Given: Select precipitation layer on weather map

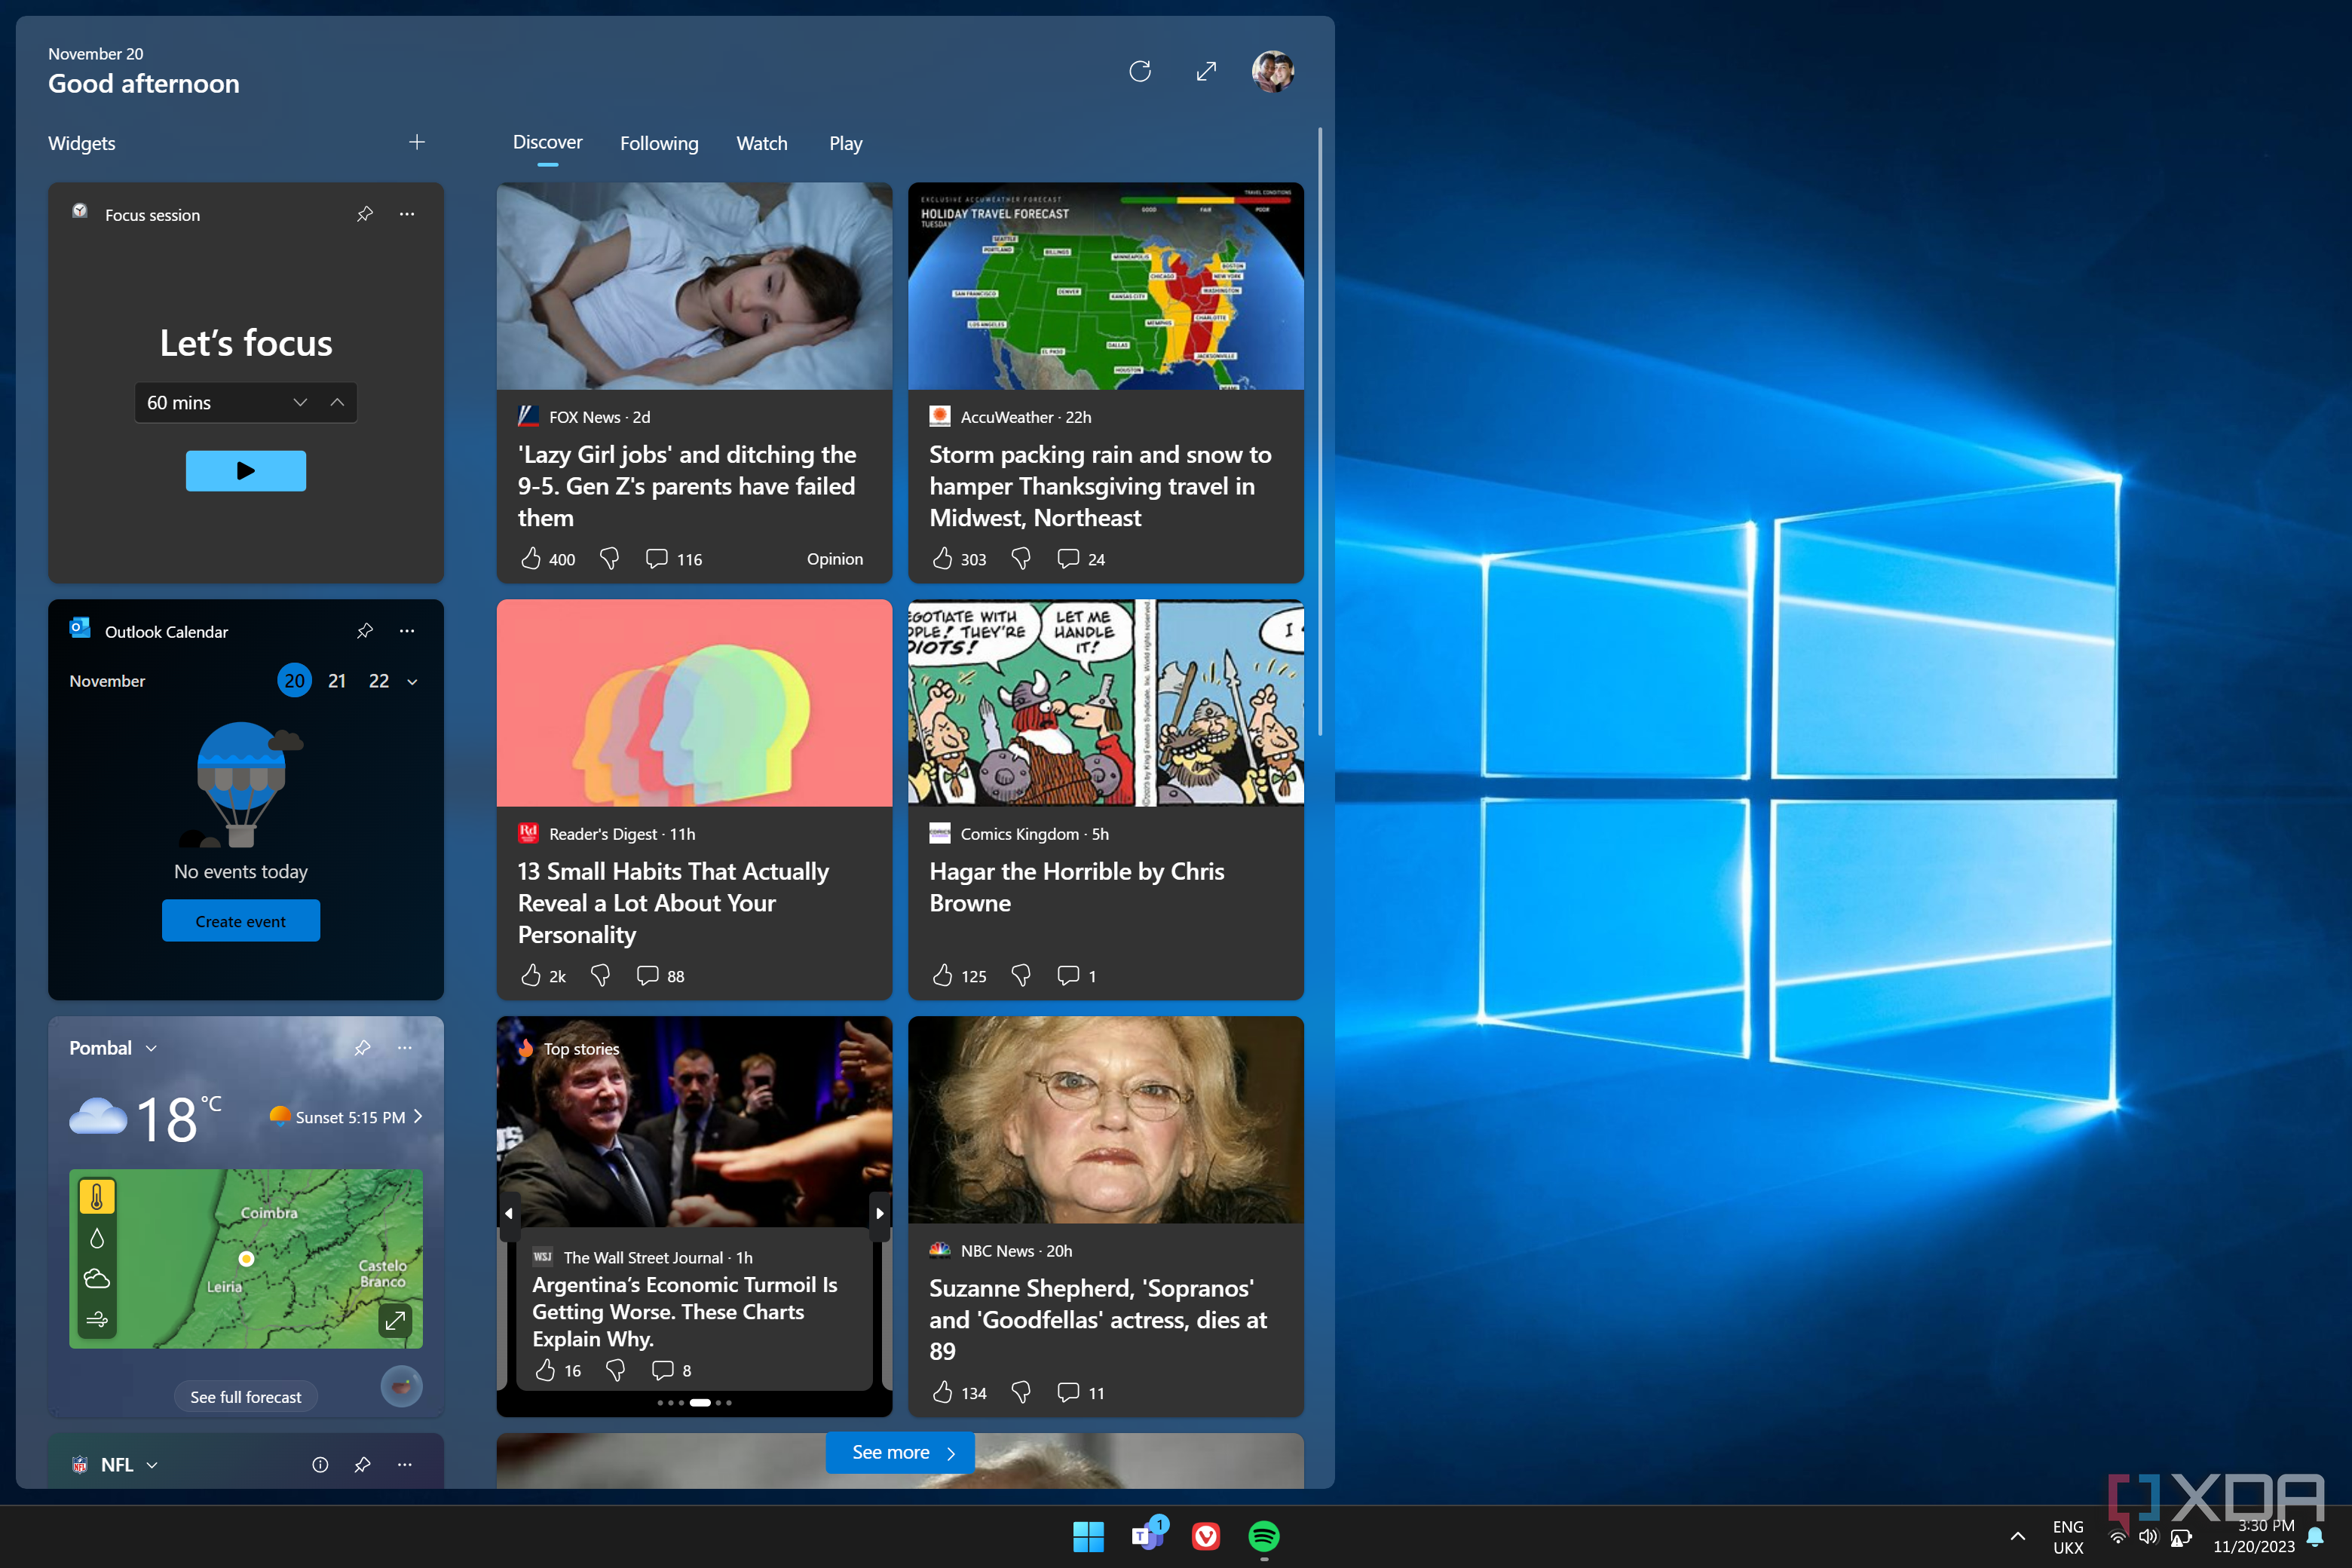Looking at the screenshot, I should (97, 1238).
